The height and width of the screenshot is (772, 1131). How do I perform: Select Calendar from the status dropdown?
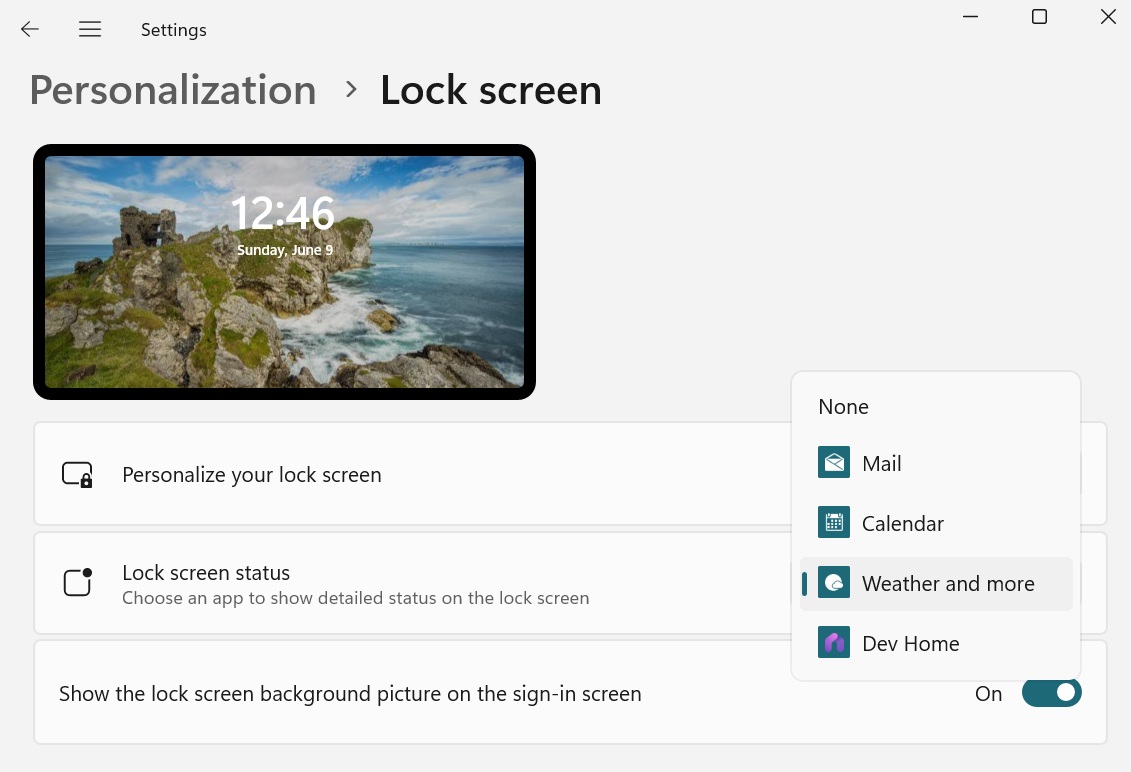point(902,523)
